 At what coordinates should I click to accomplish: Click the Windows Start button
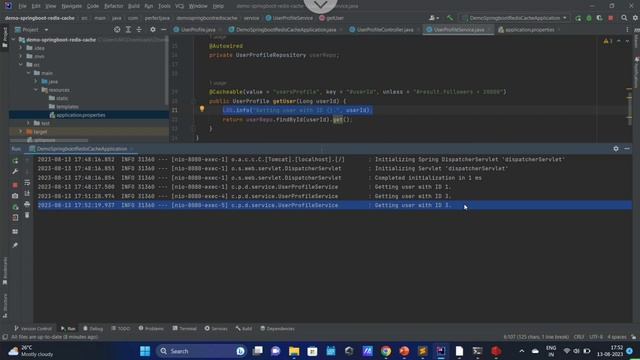coord(145,351)
